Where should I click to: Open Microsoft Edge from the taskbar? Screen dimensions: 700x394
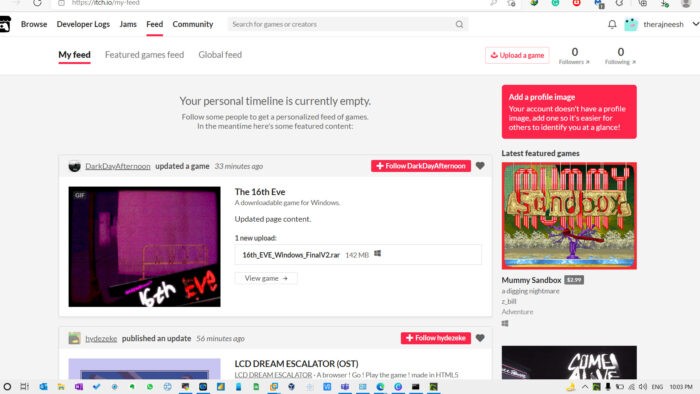(x=380, y=387)
